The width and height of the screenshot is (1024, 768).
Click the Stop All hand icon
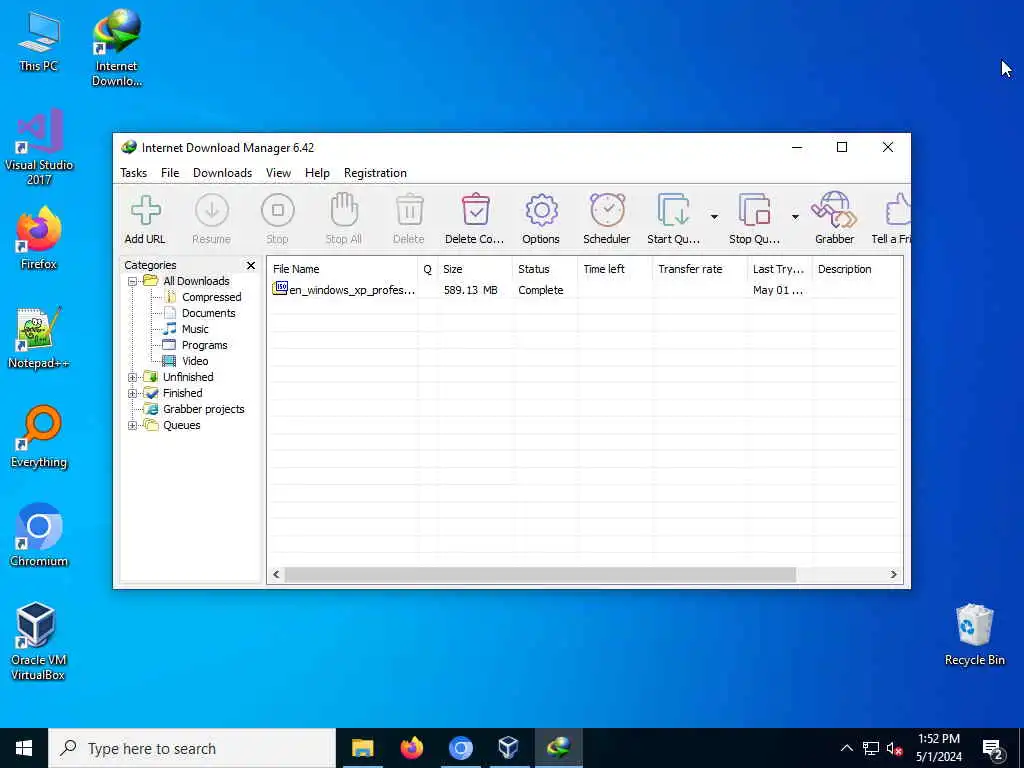point(344,210)
